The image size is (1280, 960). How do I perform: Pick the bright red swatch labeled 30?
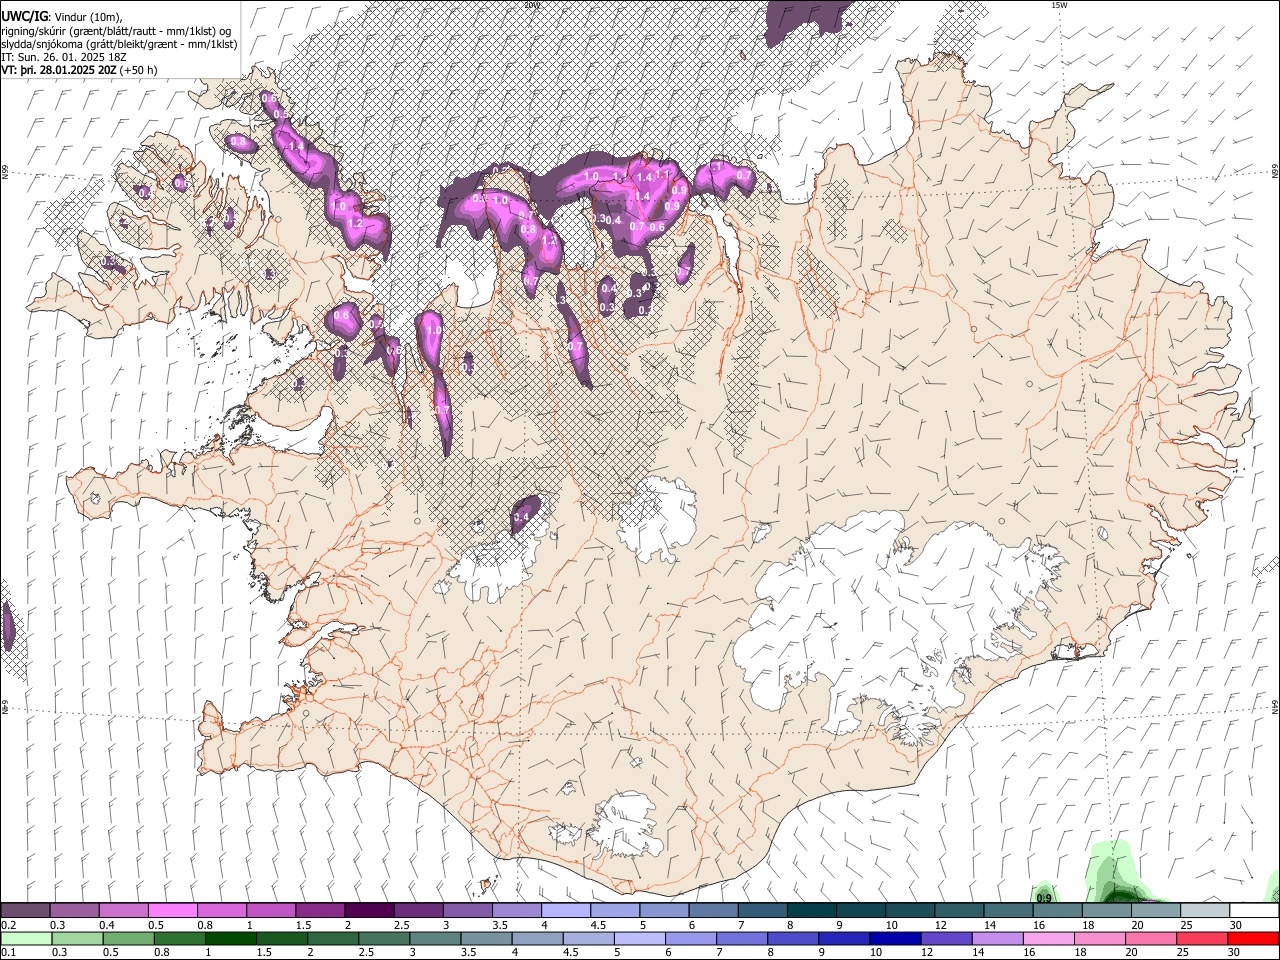click(x=1253, y=939)
